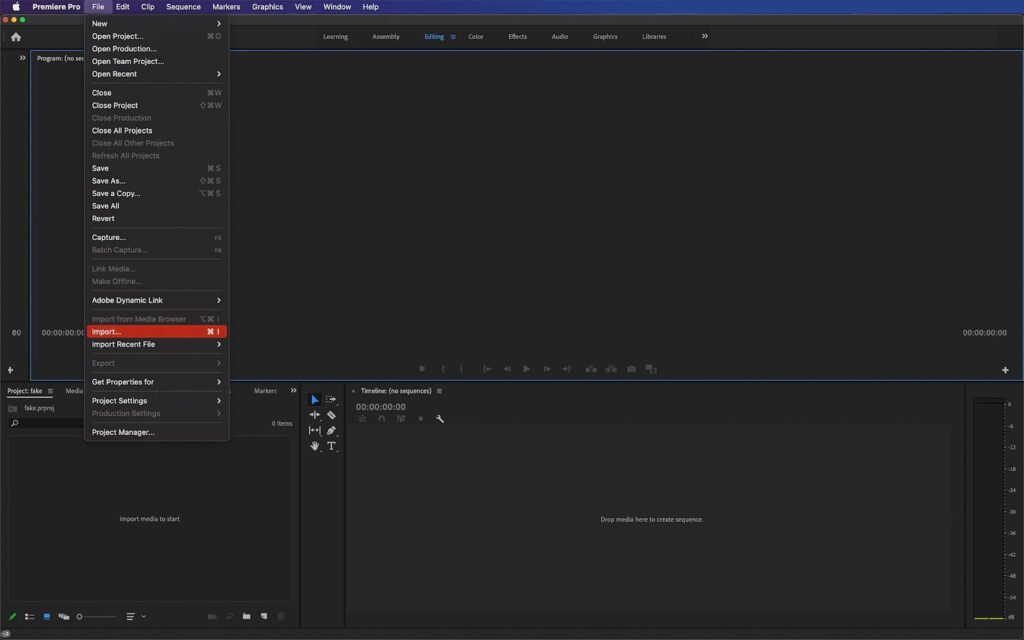Choose Open Project... menu item

(x=156, y=37)
